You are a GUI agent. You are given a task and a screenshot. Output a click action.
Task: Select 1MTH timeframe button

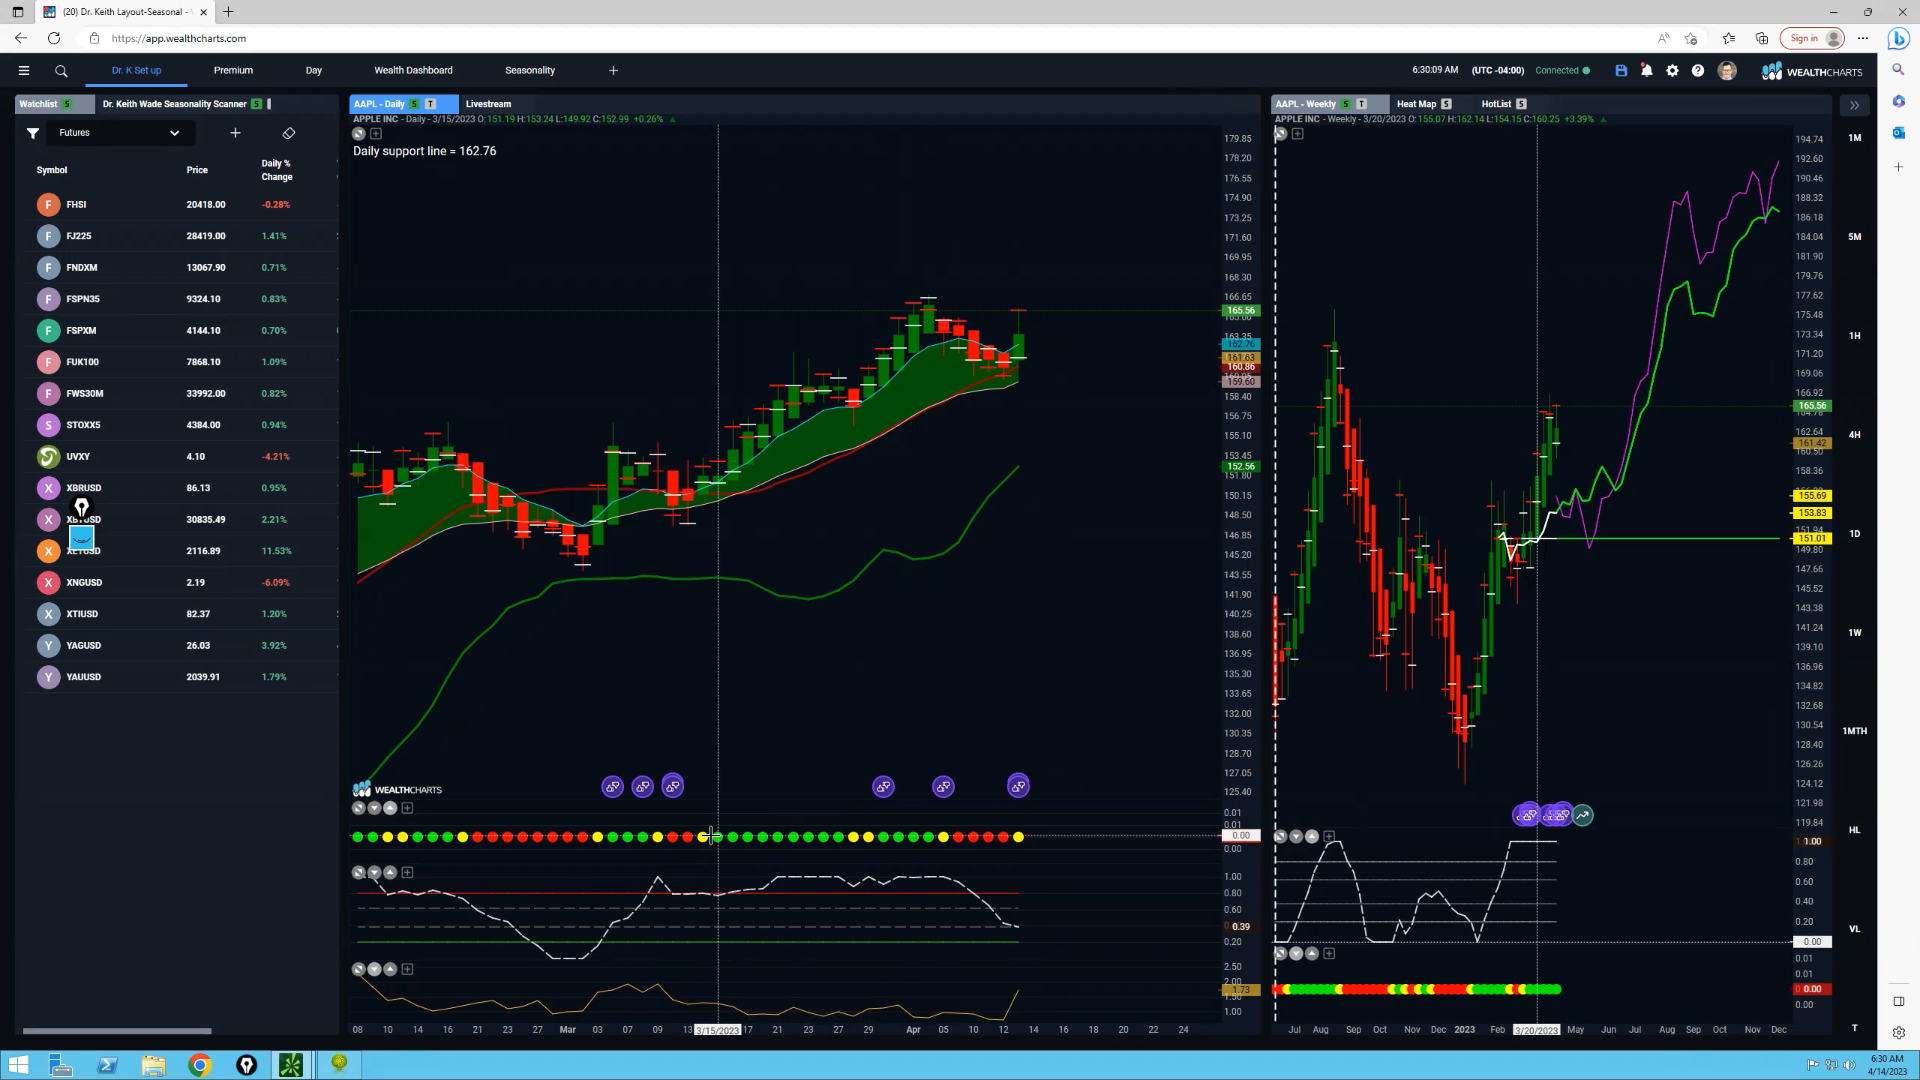1855,731
